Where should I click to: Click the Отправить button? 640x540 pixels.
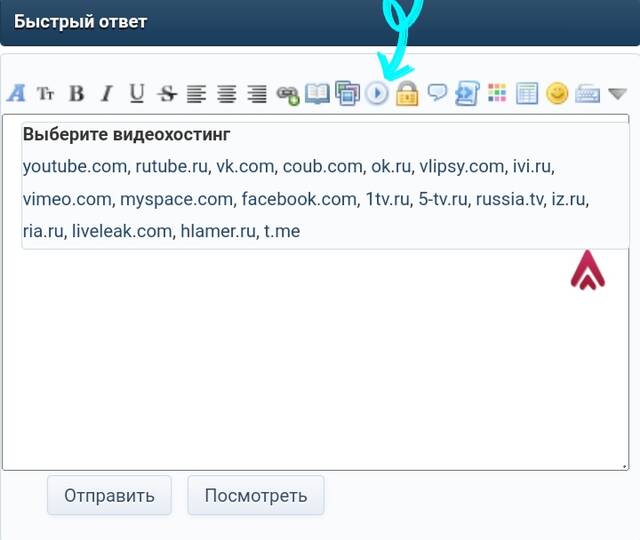109,495
